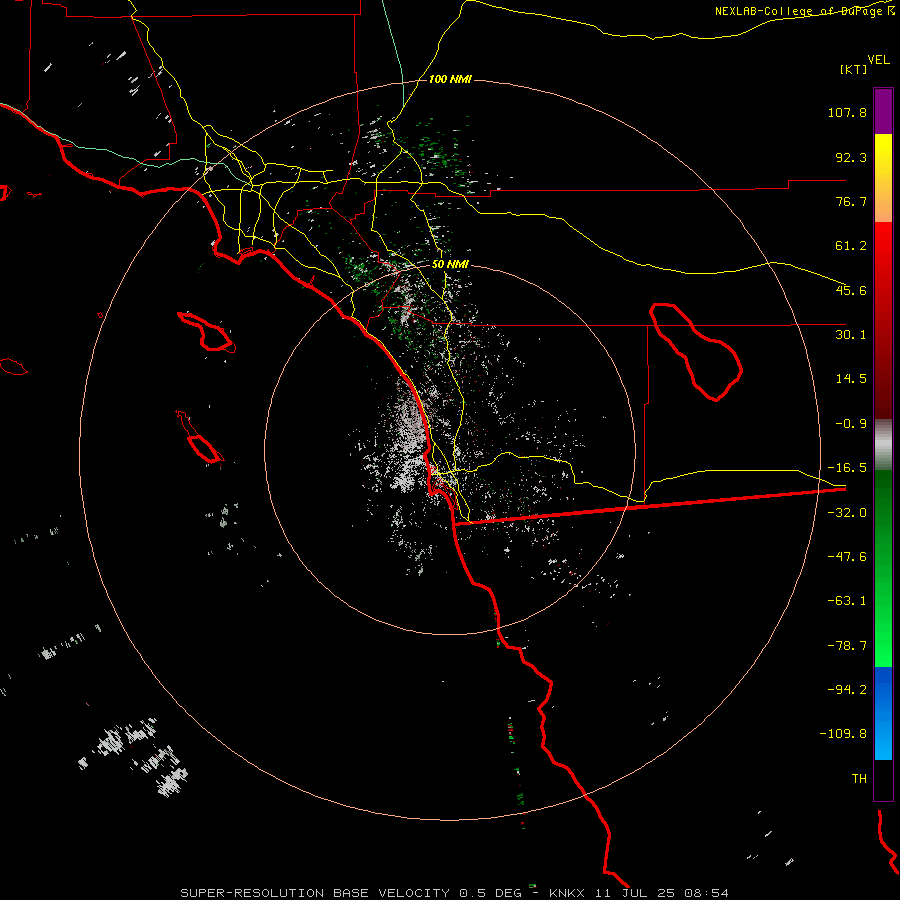
Task: Click the -109.8 scale value
Action: [x=843, y=734]
